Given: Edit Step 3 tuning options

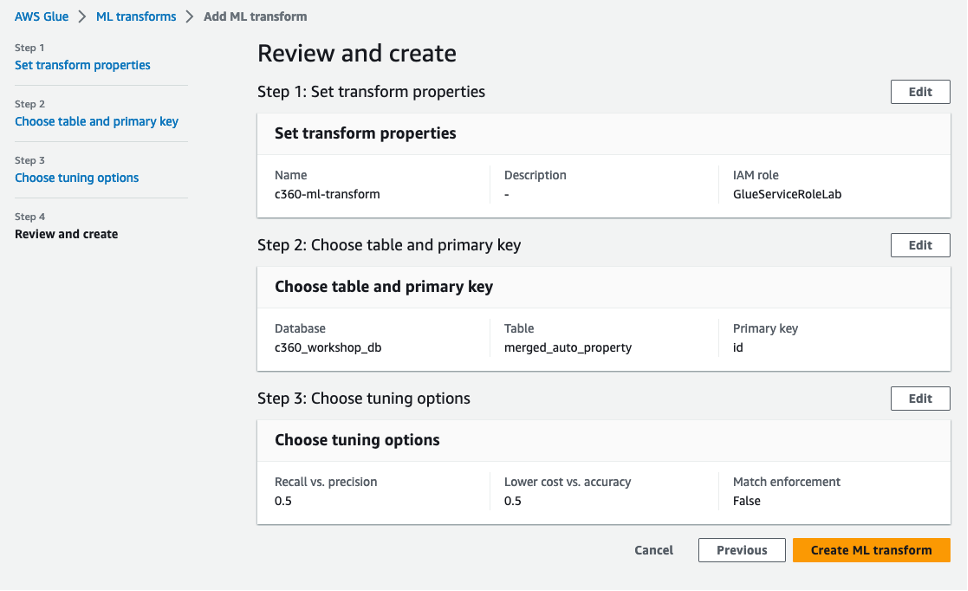Looking at the screenshot, I should pos(920,398).
